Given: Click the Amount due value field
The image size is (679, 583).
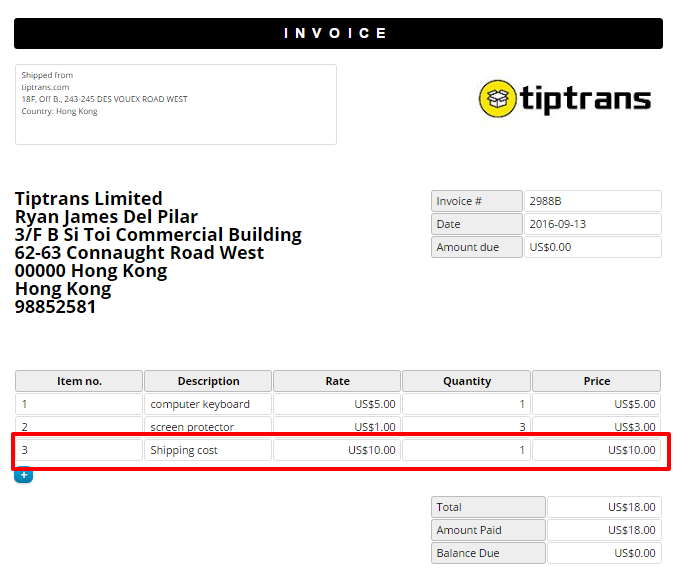Looking at the screenshot, I should pos(592,247).
